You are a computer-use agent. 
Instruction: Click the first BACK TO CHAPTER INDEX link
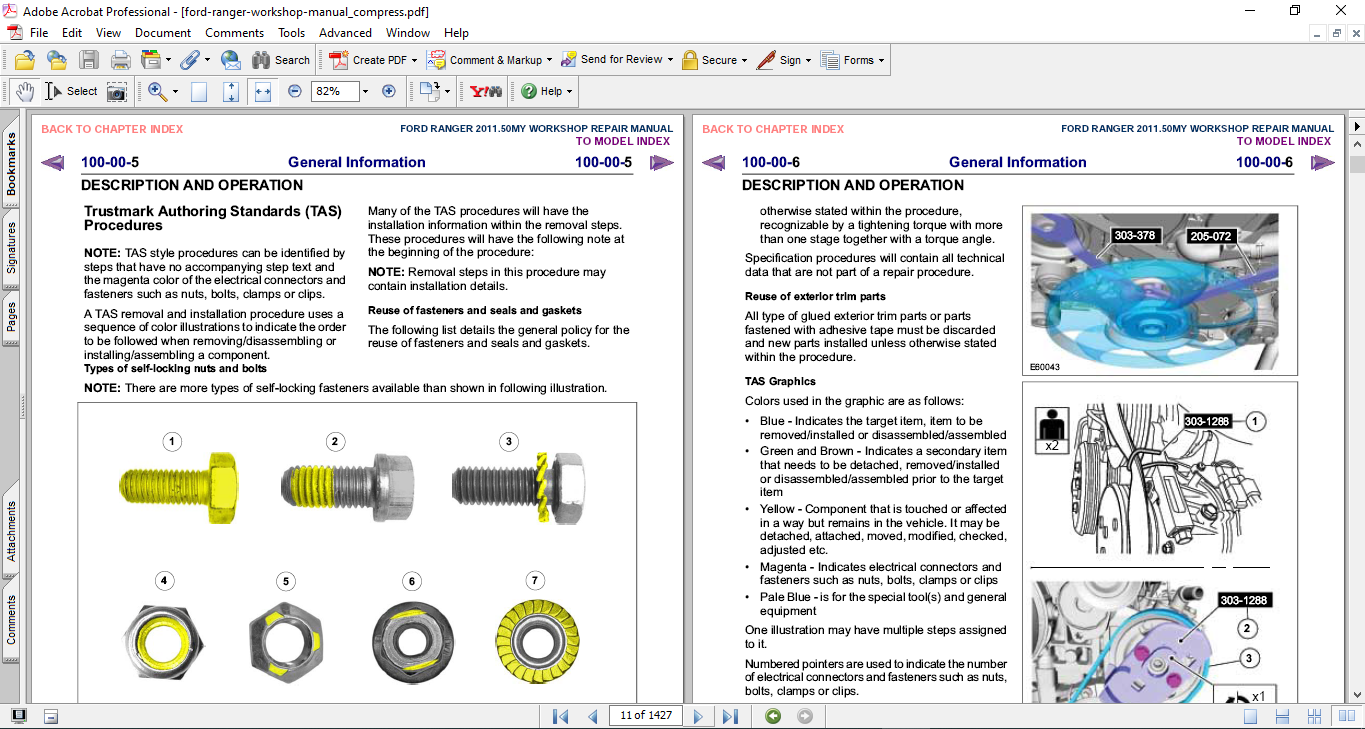coord(112,129)
